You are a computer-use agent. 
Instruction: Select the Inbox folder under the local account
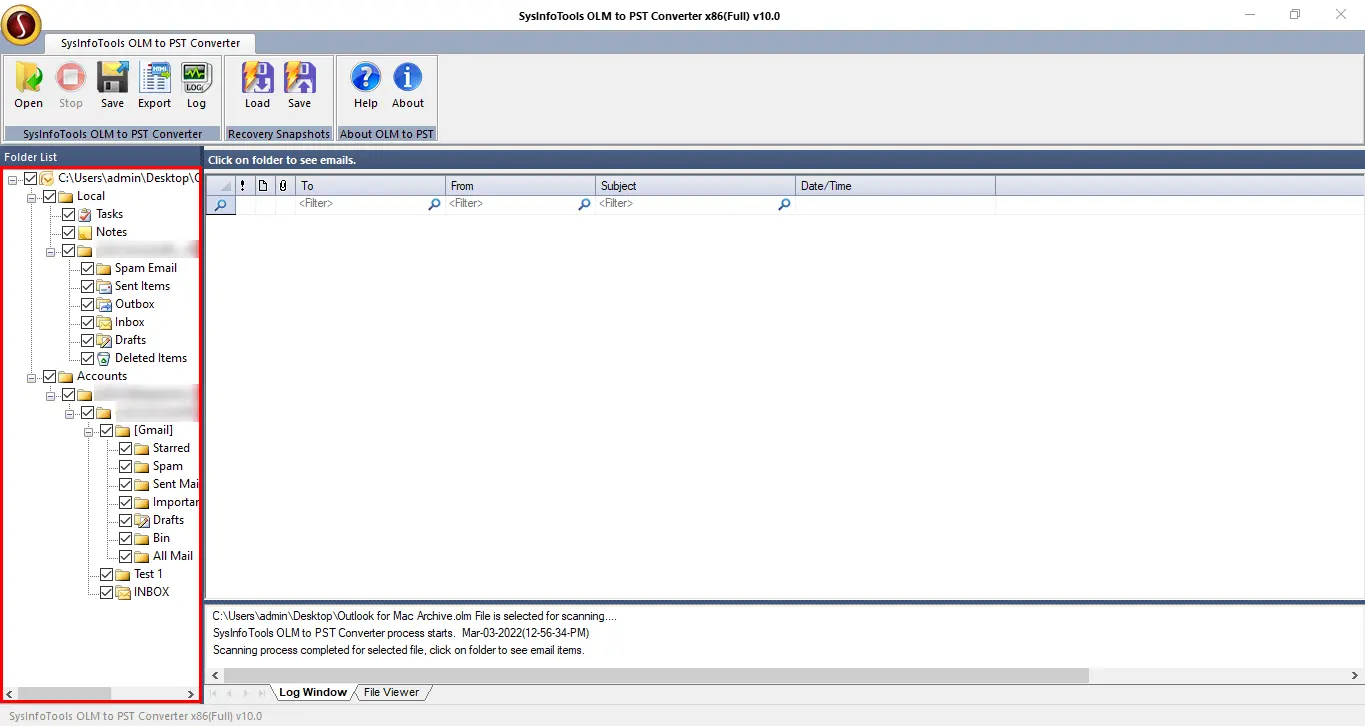[130, 322]
